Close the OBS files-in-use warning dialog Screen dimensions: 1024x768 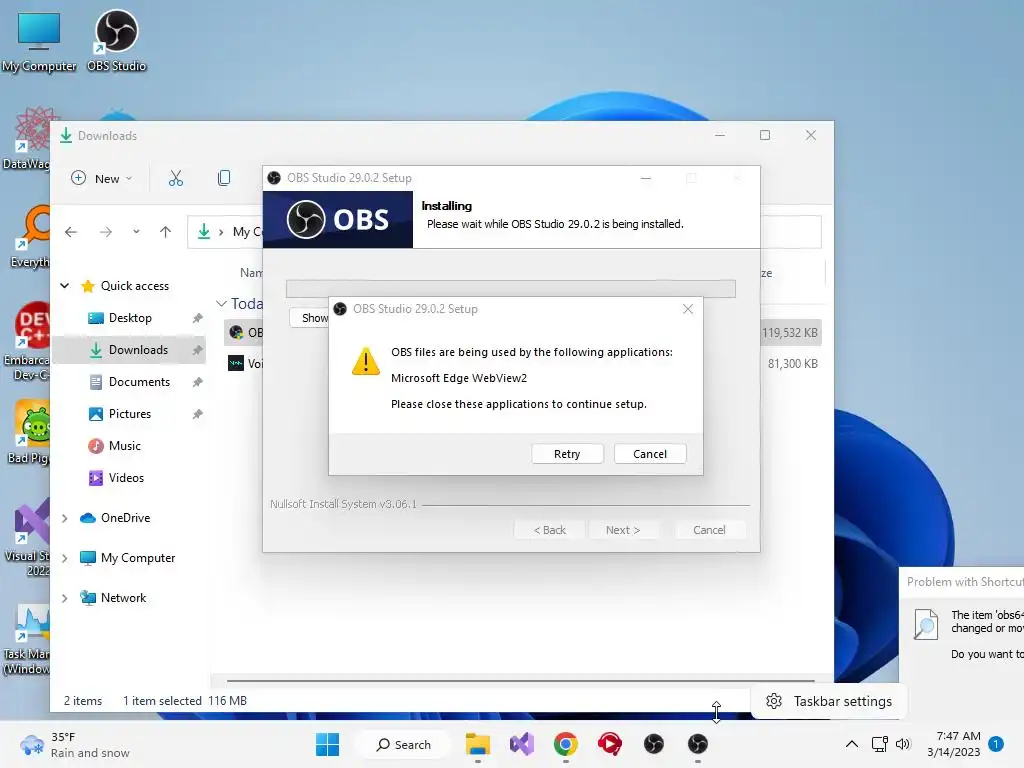[688, 309]
